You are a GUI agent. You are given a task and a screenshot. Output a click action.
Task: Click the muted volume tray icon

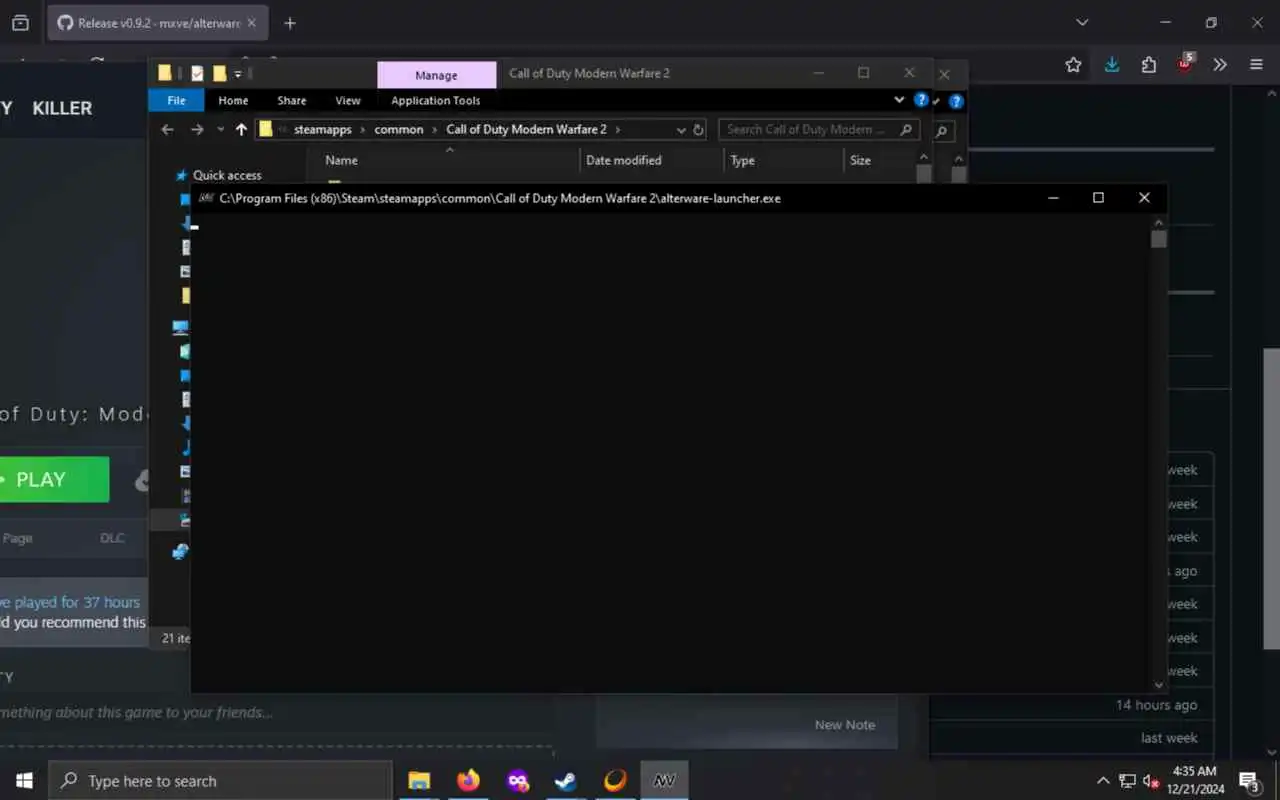[x=1151, y=781]
